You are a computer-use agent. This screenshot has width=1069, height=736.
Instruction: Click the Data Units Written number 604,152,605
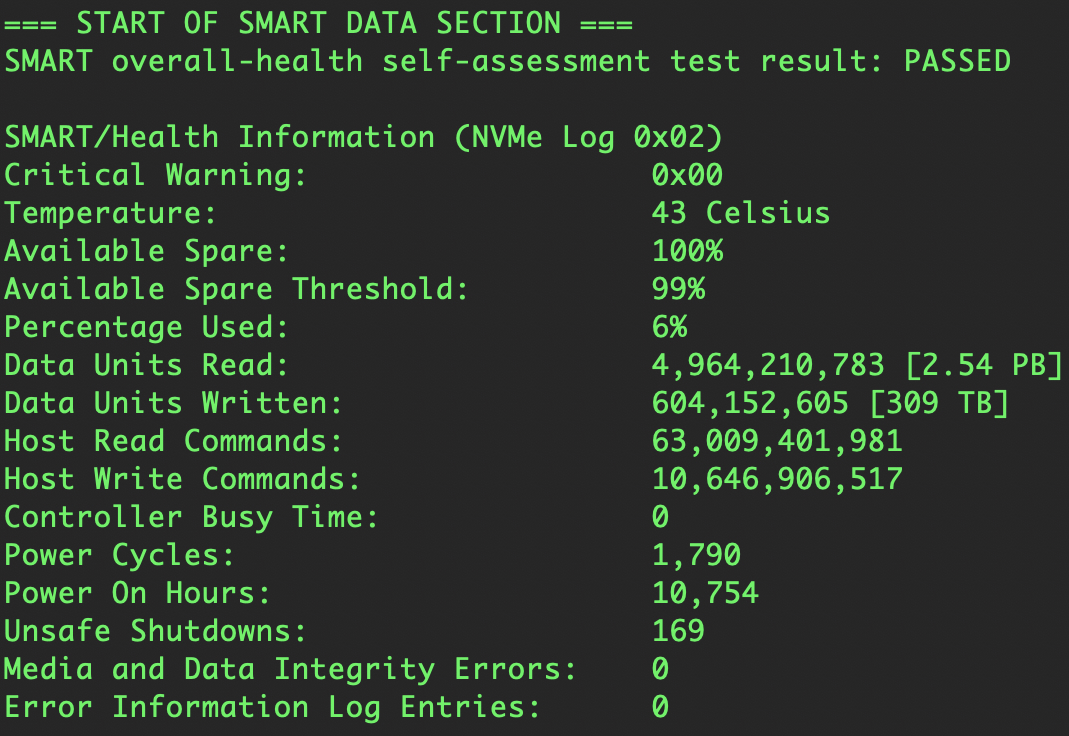point(750,403)
